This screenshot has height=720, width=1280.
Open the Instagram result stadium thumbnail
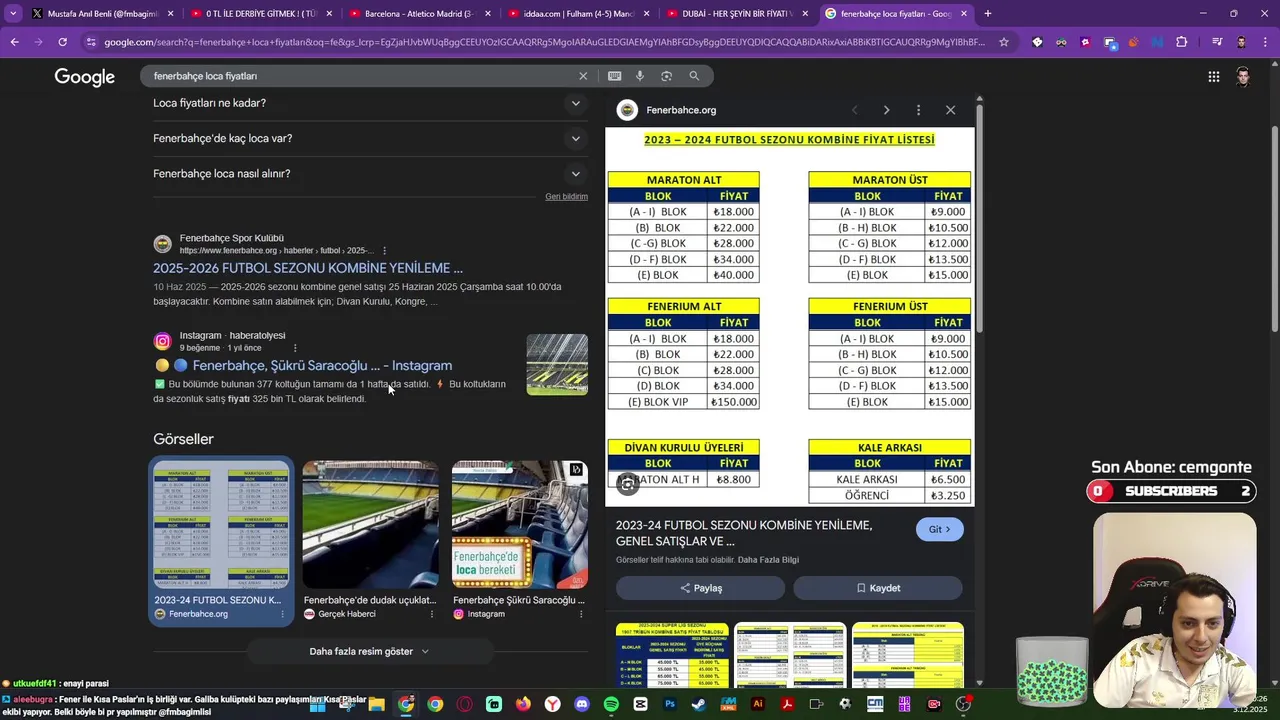coord(557,364)
